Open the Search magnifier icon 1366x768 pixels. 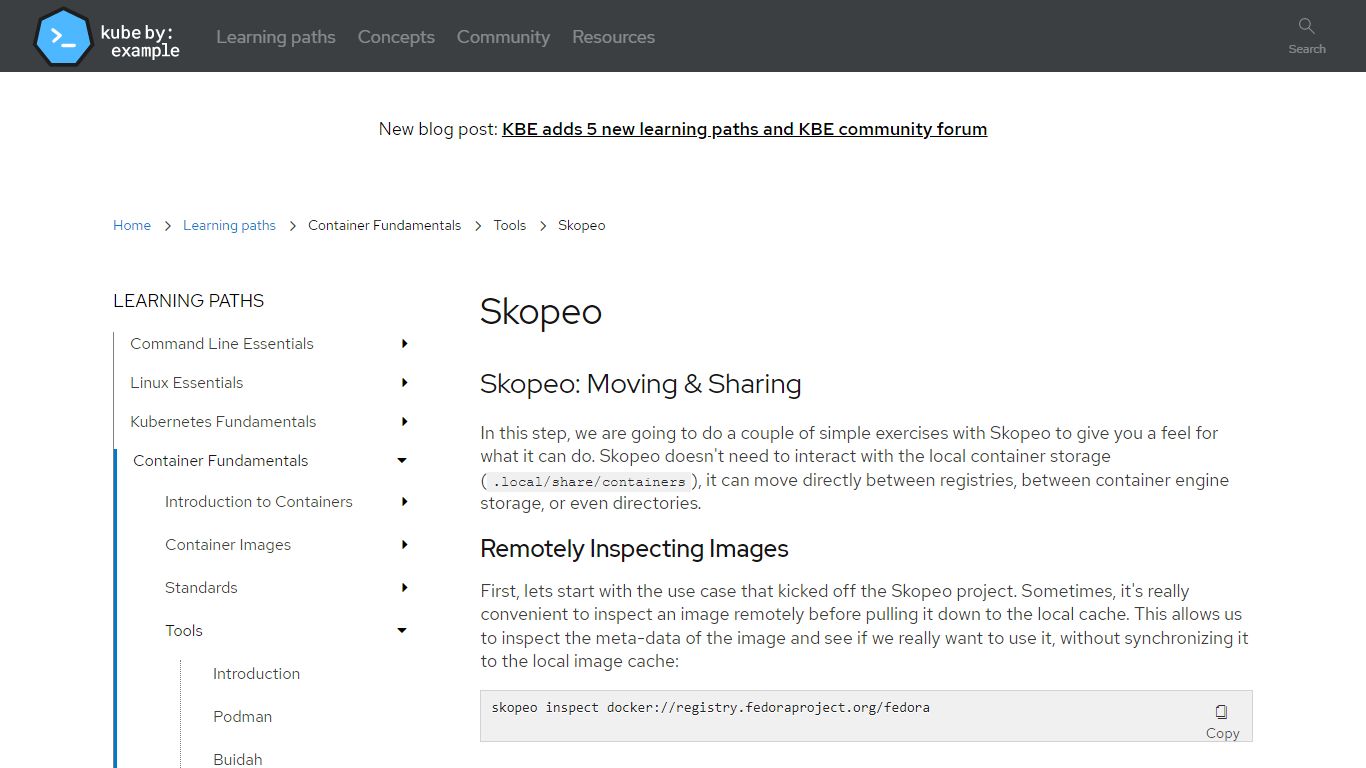coord(1306,26)
